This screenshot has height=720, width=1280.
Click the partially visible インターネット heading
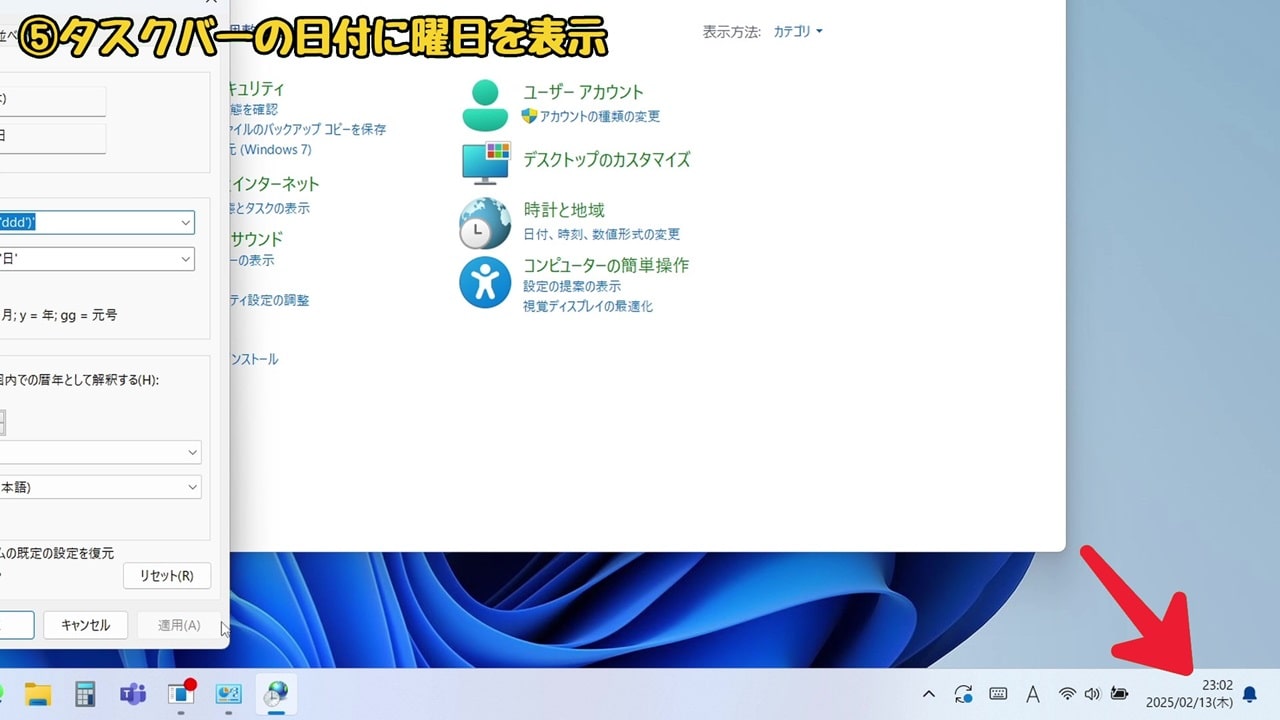tap(275, 184)
